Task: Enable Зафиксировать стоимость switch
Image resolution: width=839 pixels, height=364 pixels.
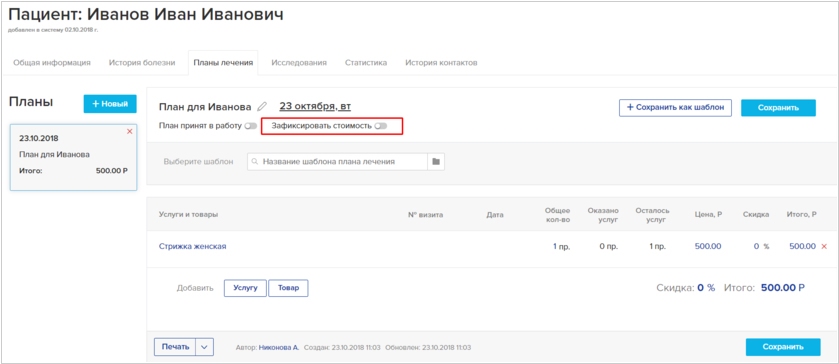Action: tap(380, 126)
